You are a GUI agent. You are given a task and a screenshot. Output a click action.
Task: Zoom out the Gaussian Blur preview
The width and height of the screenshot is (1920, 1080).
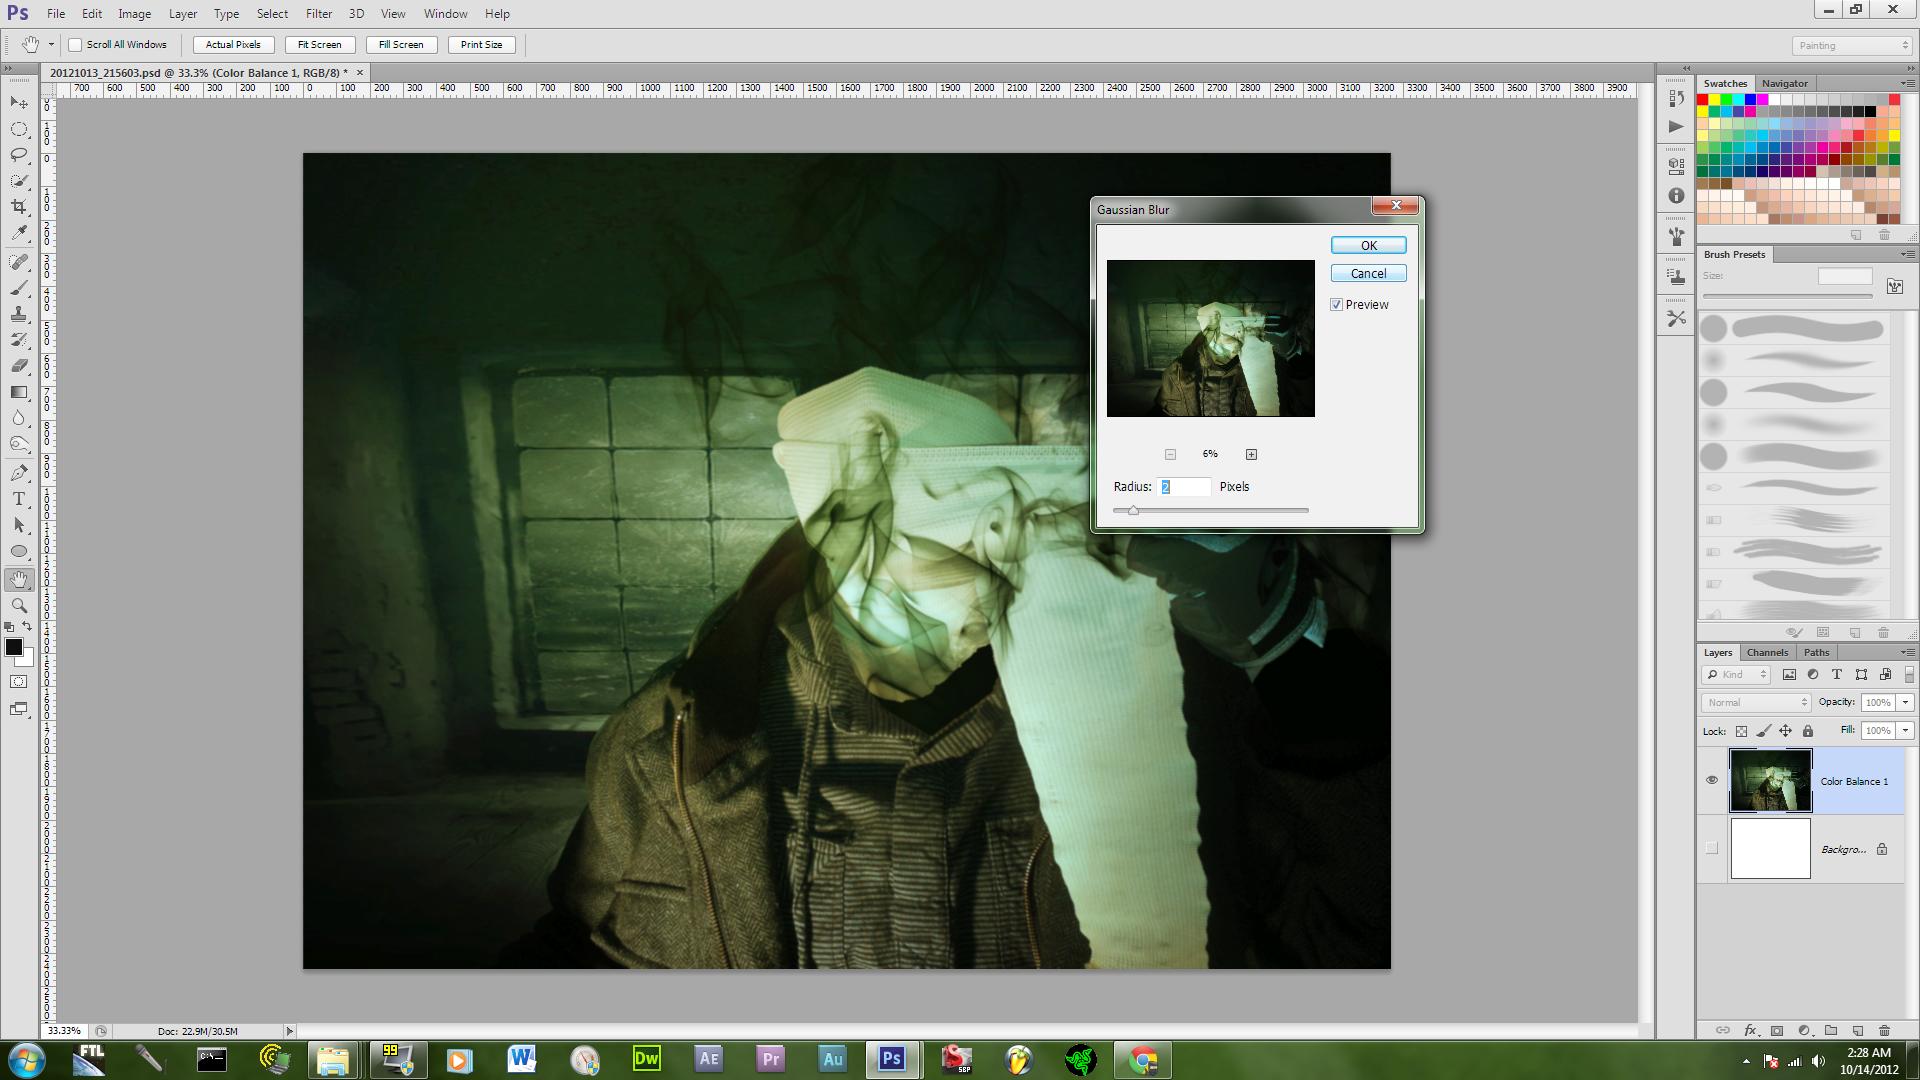[x=1170, y=455]
